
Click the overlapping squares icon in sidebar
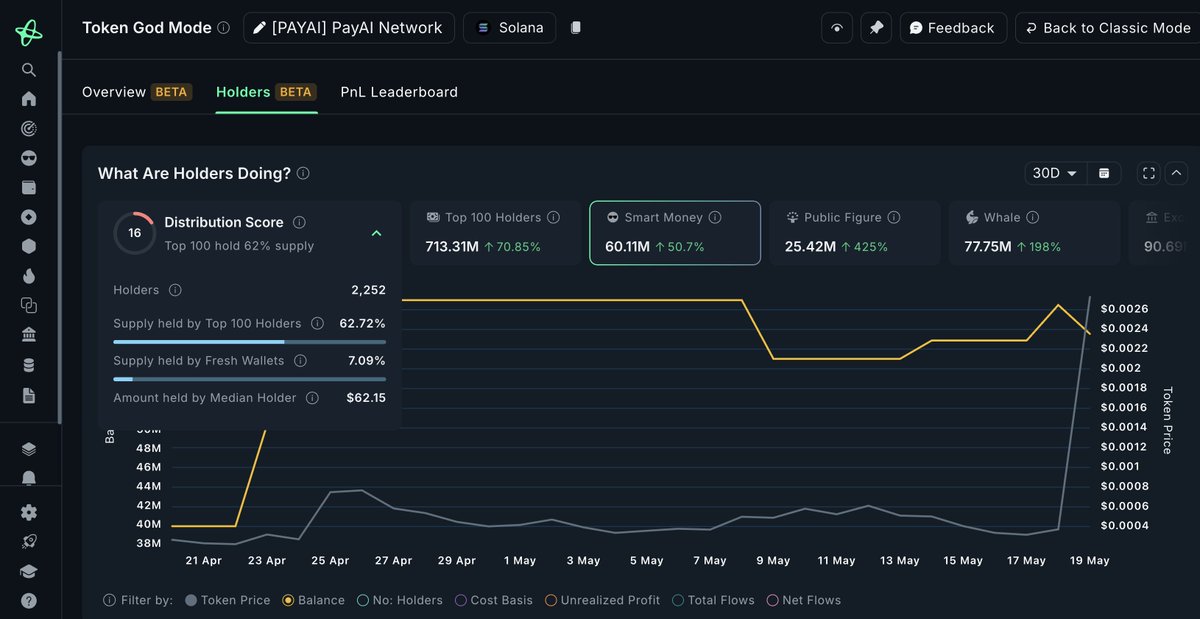pos(29,306)
